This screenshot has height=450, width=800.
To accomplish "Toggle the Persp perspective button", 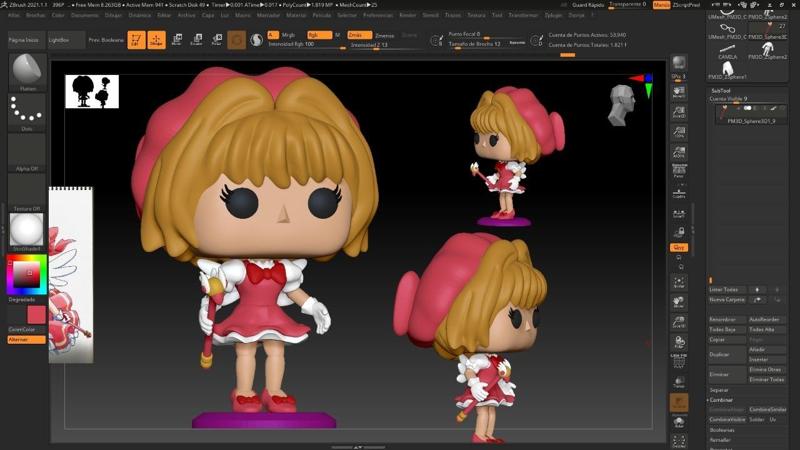I will tap(679, 172).
